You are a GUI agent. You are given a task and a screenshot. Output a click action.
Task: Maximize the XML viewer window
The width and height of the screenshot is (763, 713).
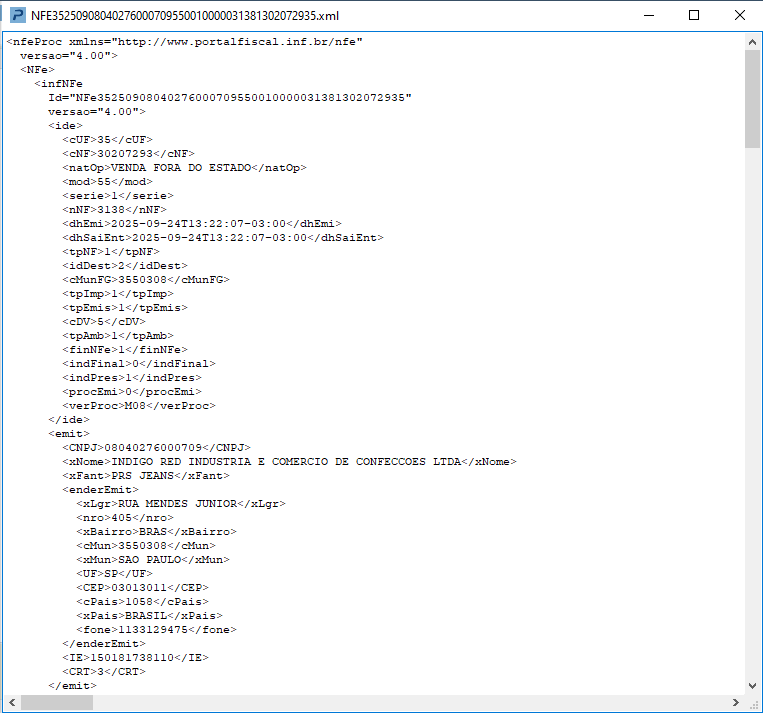(694, 15)
